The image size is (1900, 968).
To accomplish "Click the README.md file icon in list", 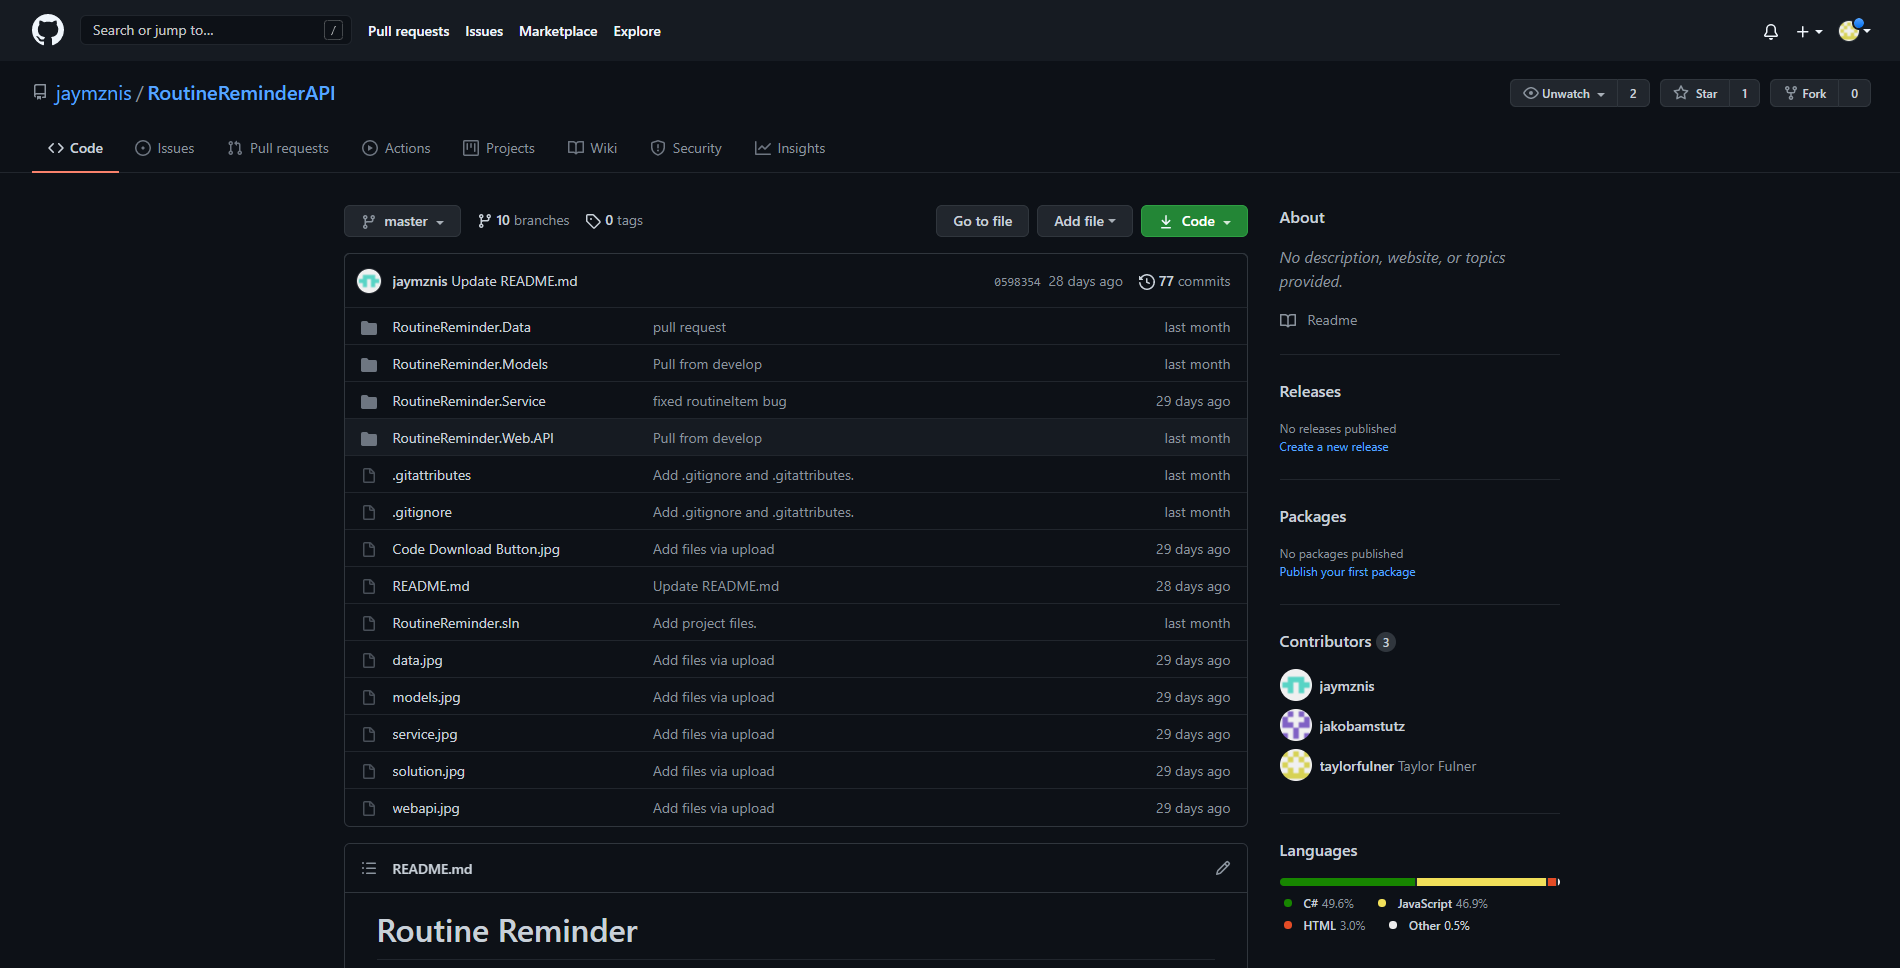I will [369, 586].
